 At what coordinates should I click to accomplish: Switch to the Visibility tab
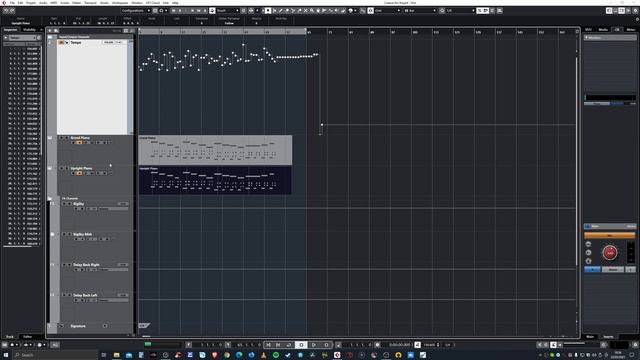coord(29,30)
